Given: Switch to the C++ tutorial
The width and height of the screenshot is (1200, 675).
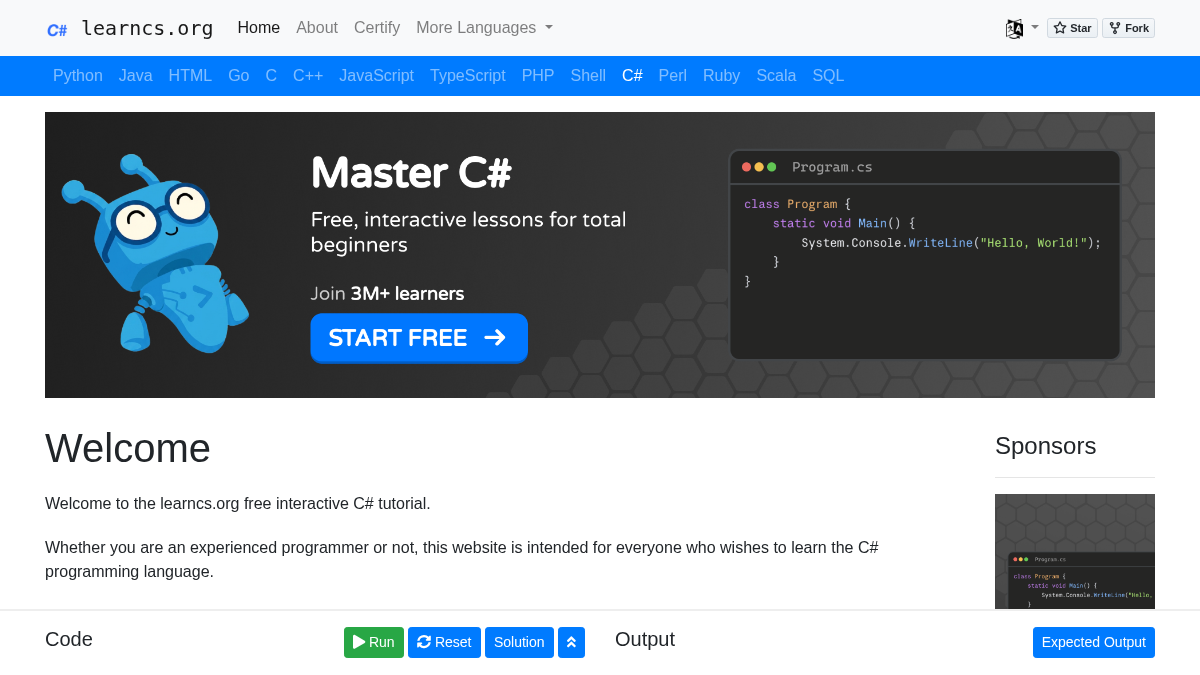Looking at the screenshot, I should [x=308, y=76].
